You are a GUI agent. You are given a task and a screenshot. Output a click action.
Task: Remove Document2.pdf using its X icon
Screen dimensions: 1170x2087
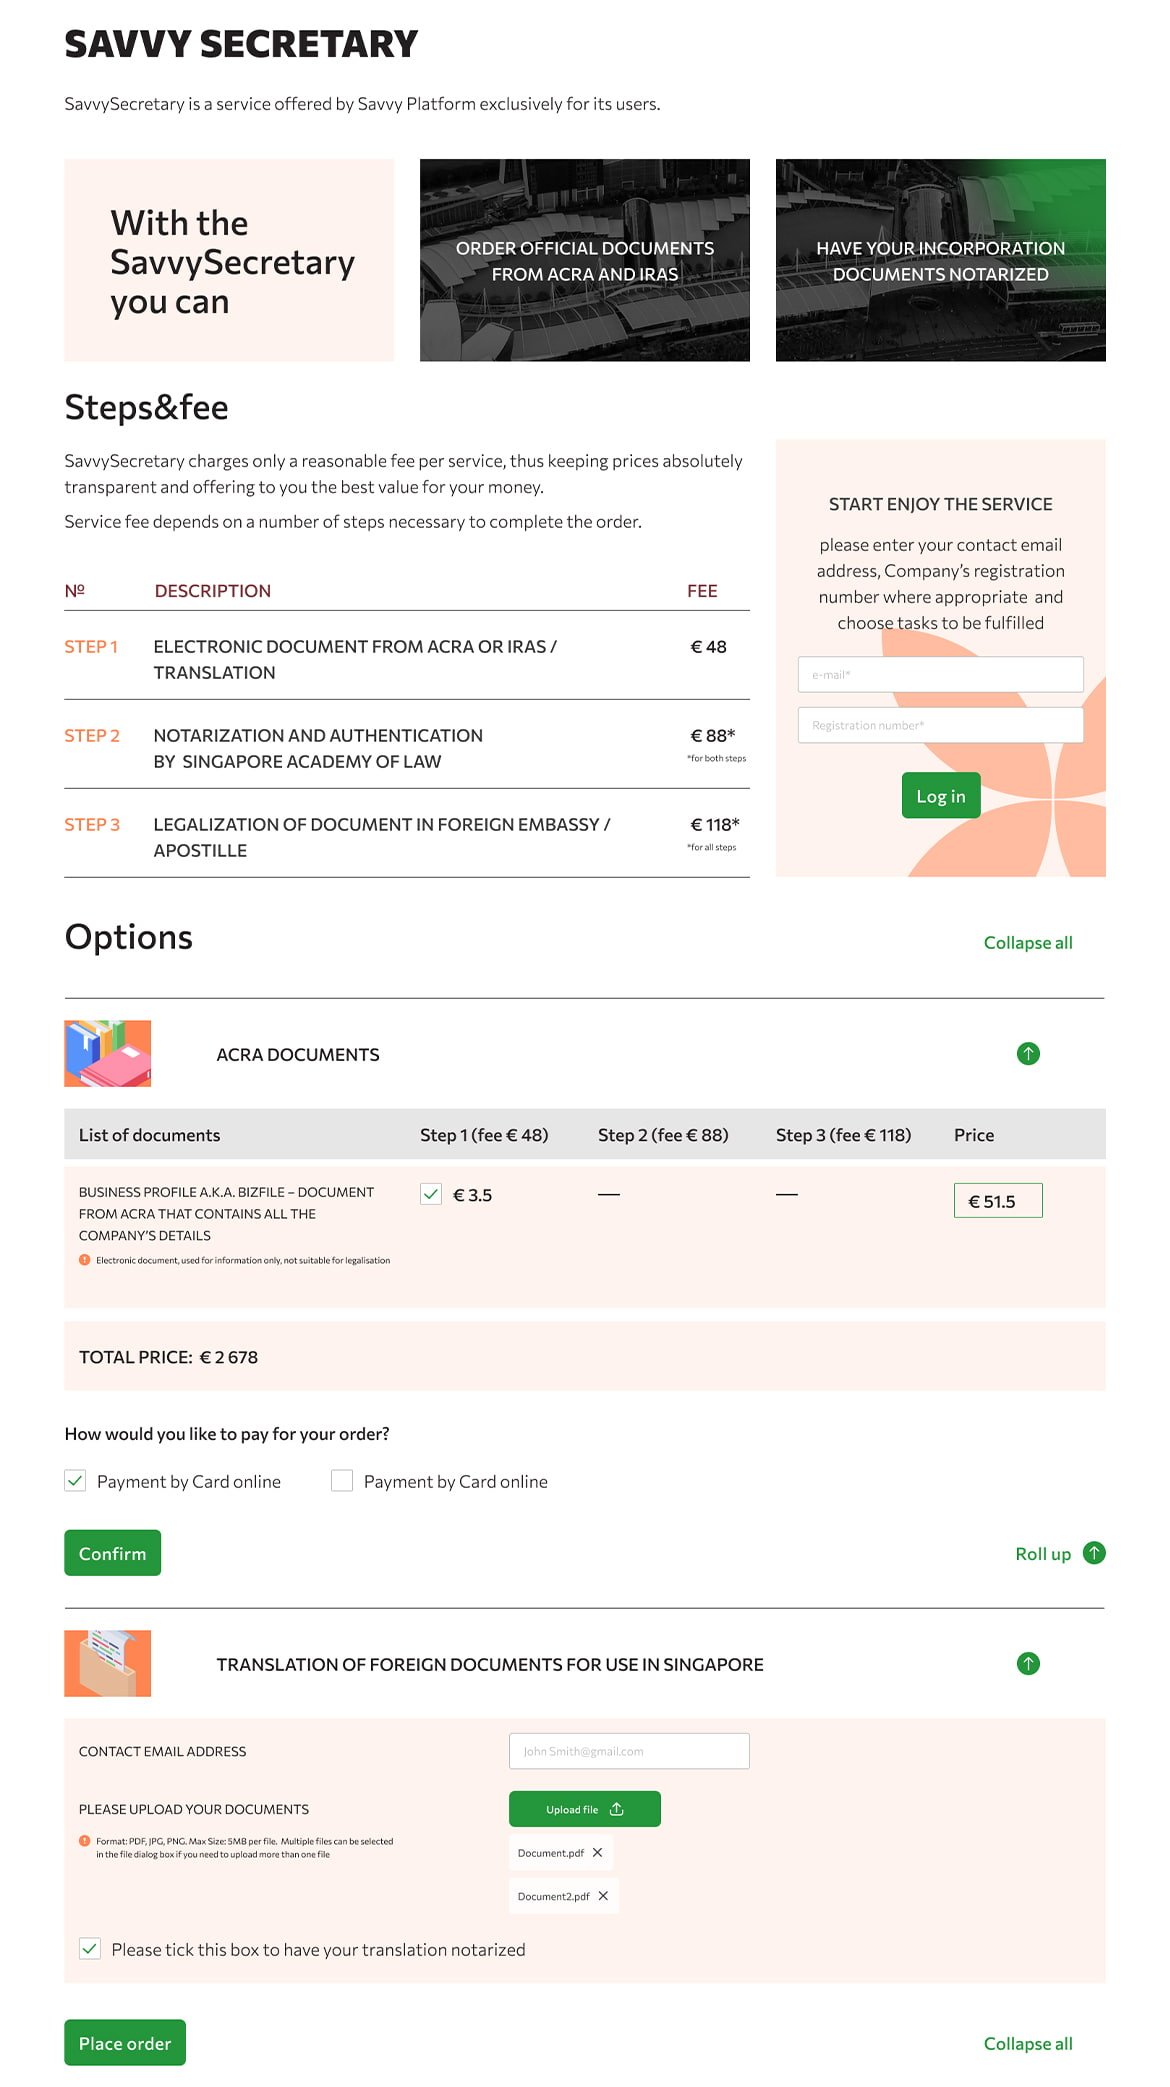(603, 1896)
